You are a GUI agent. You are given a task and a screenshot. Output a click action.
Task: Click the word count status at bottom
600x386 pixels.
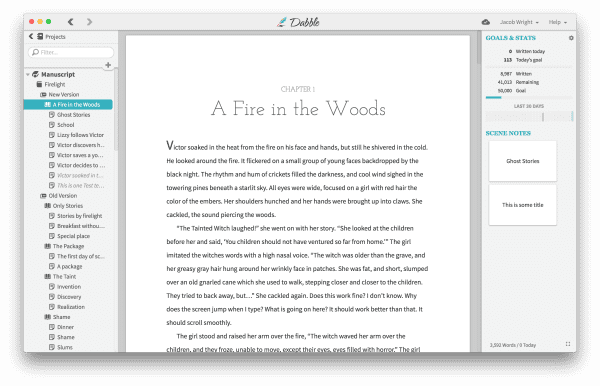(513, 345)
